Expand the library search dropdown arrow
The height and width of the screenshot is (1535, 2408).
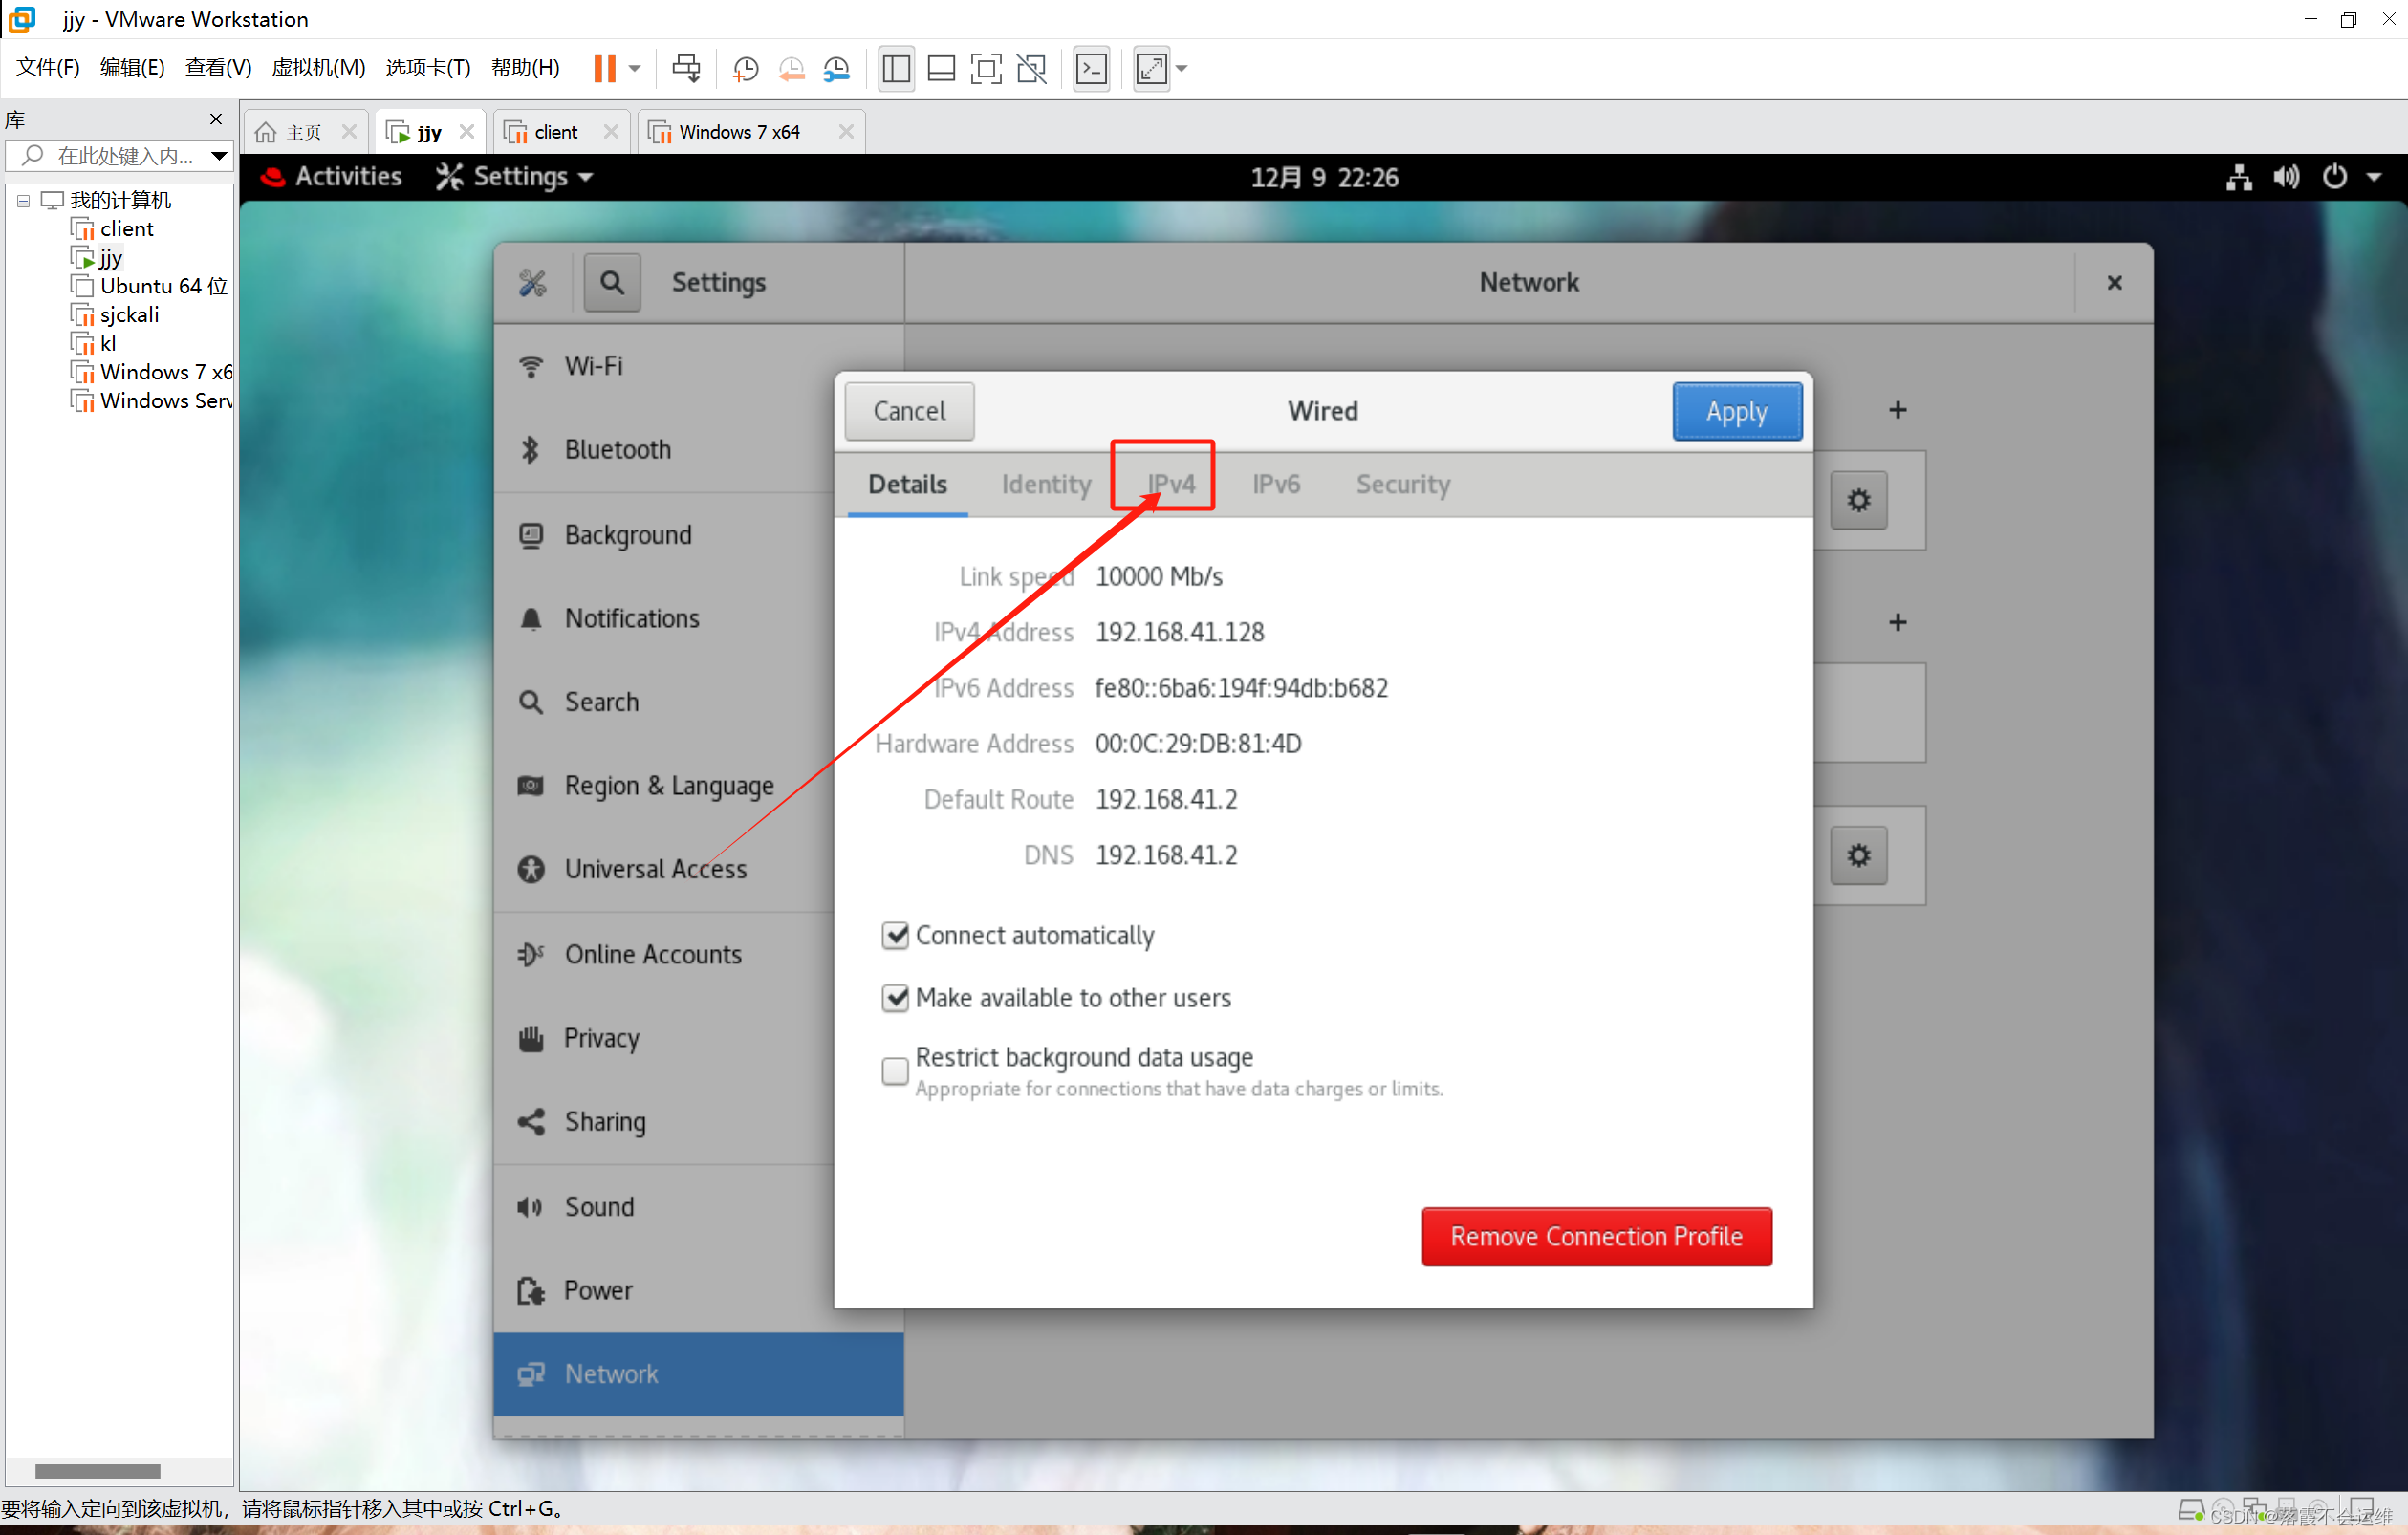tap(218, 156)
